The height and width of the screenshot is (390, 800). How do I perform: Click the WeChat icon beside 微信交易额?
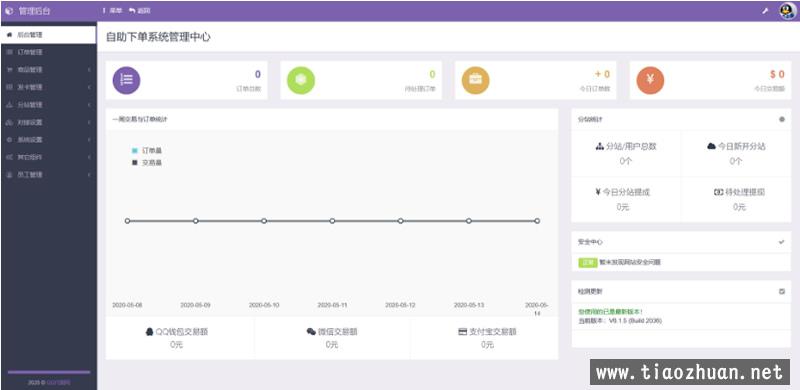pos(311,332)
